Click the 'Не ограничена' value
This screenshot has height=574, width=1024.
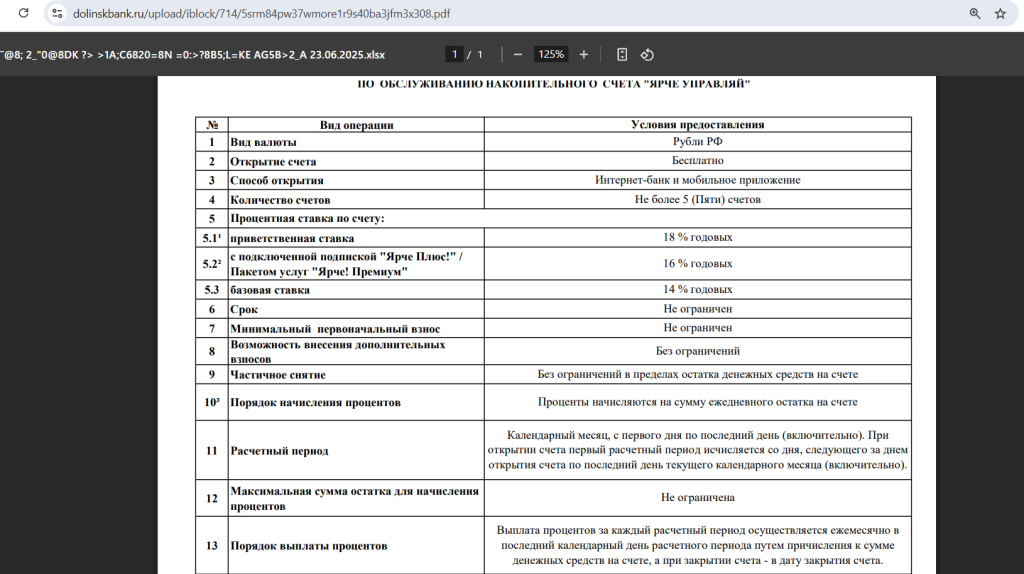click(x=697, y=498)
